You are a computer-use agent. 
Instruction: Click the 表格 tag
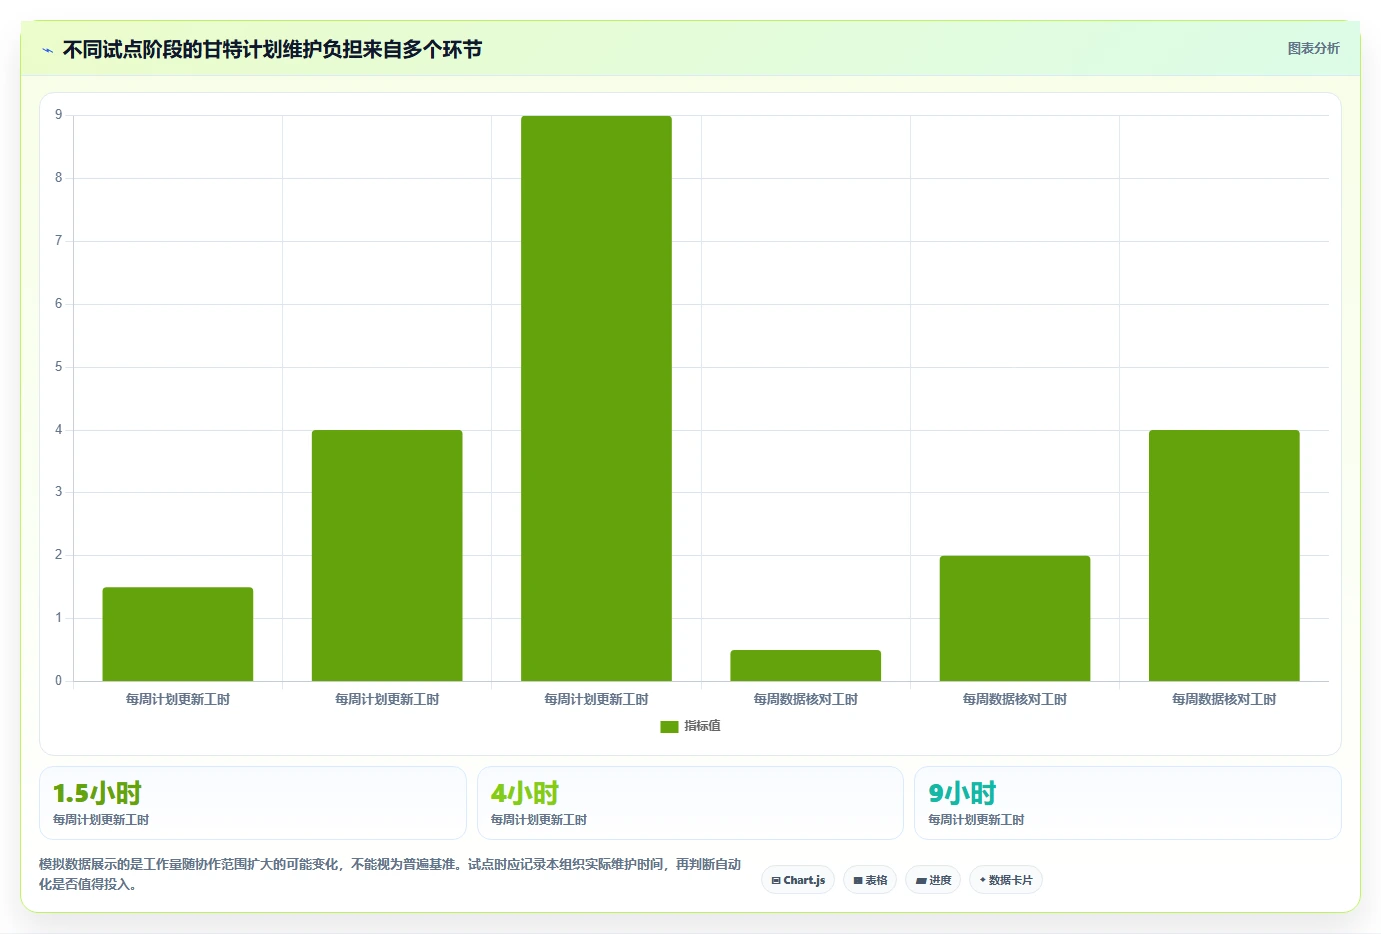[870, 880]
